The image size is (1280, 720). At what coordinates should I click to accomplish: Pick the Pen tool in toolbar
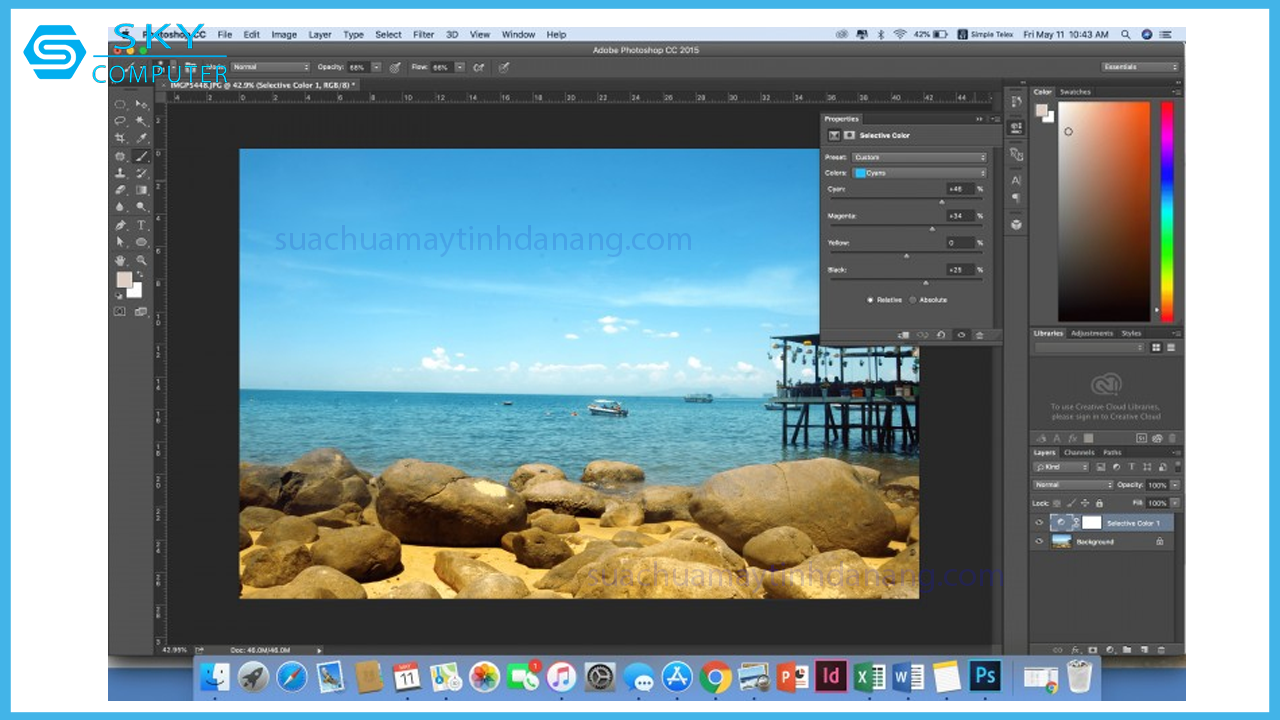pos(120,225)
